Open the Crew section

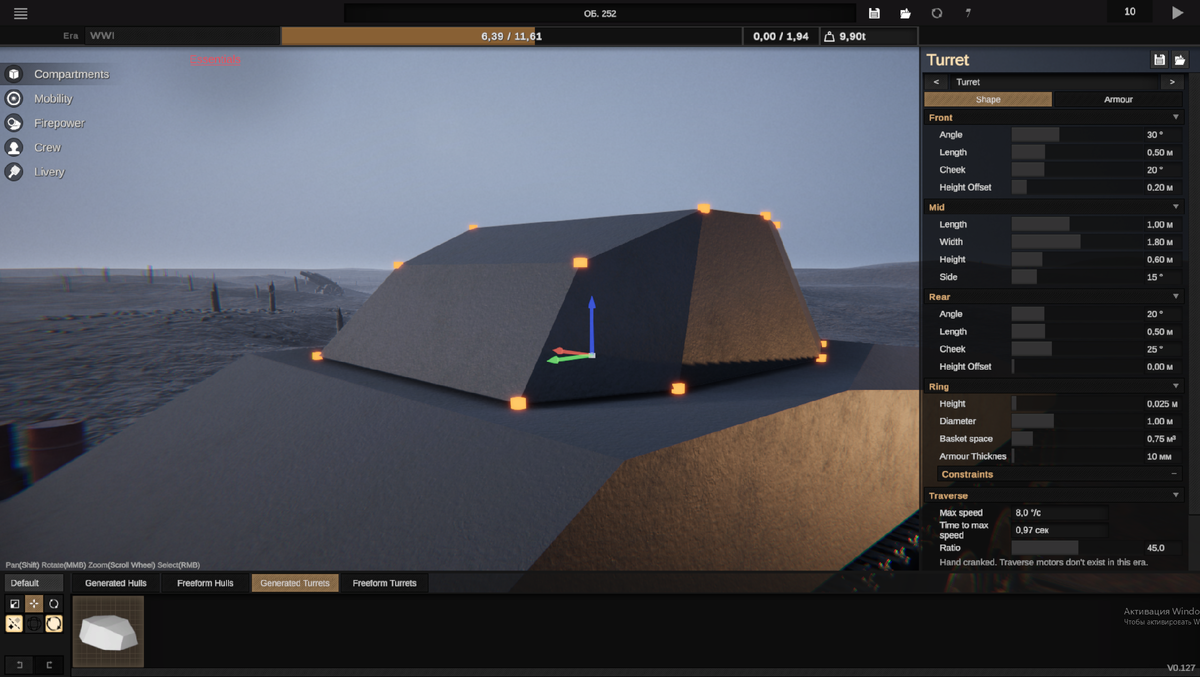pos(34,147)
